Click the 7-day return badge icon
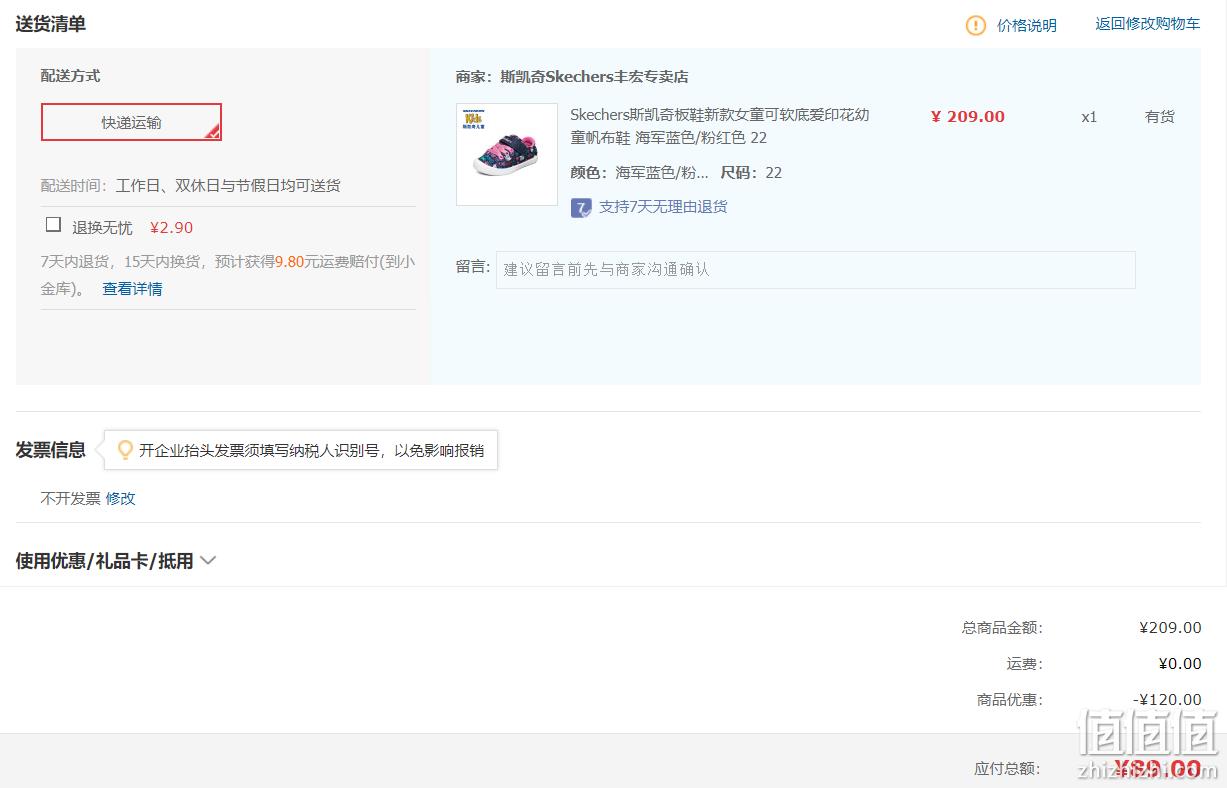1227x788 pixels. [581, 207]
